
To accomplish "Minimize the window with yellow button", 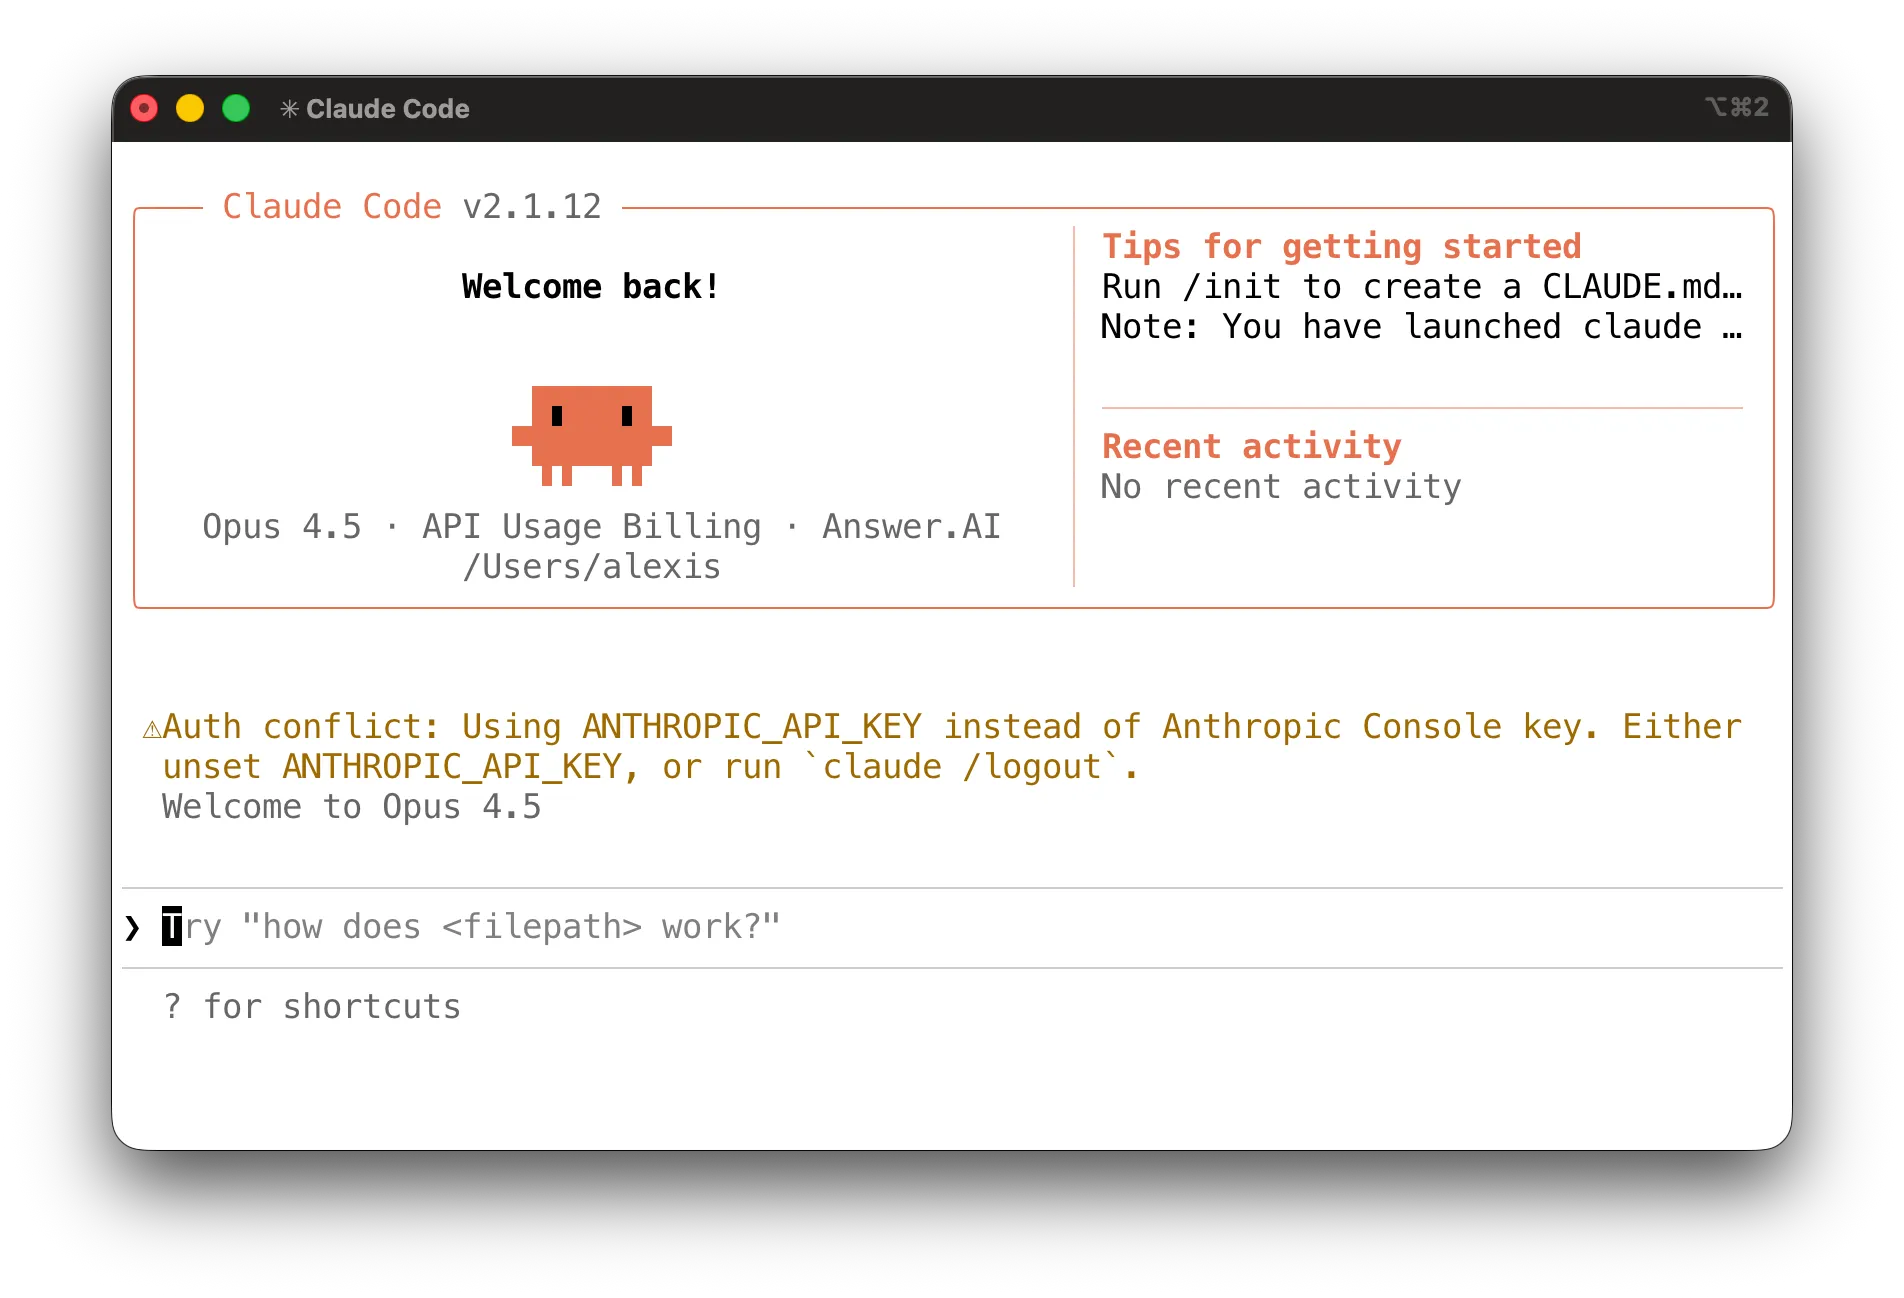I will click(190, 108).
